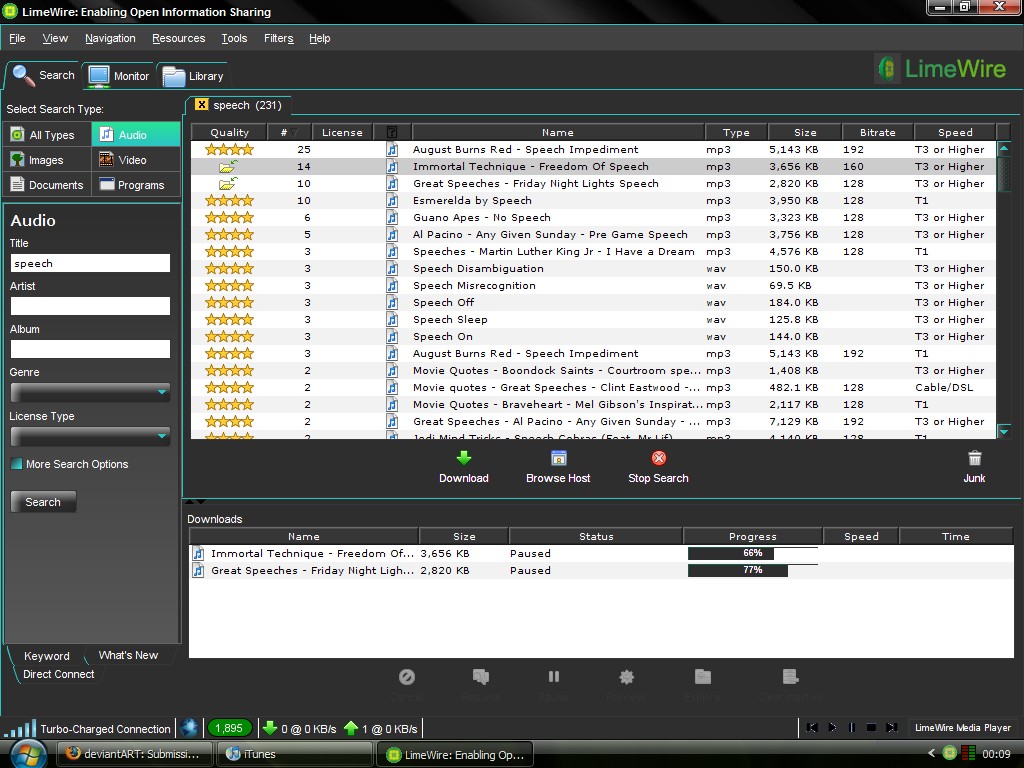Click the Artist input field
1024x768 pixels.
[x=90, y=306]
